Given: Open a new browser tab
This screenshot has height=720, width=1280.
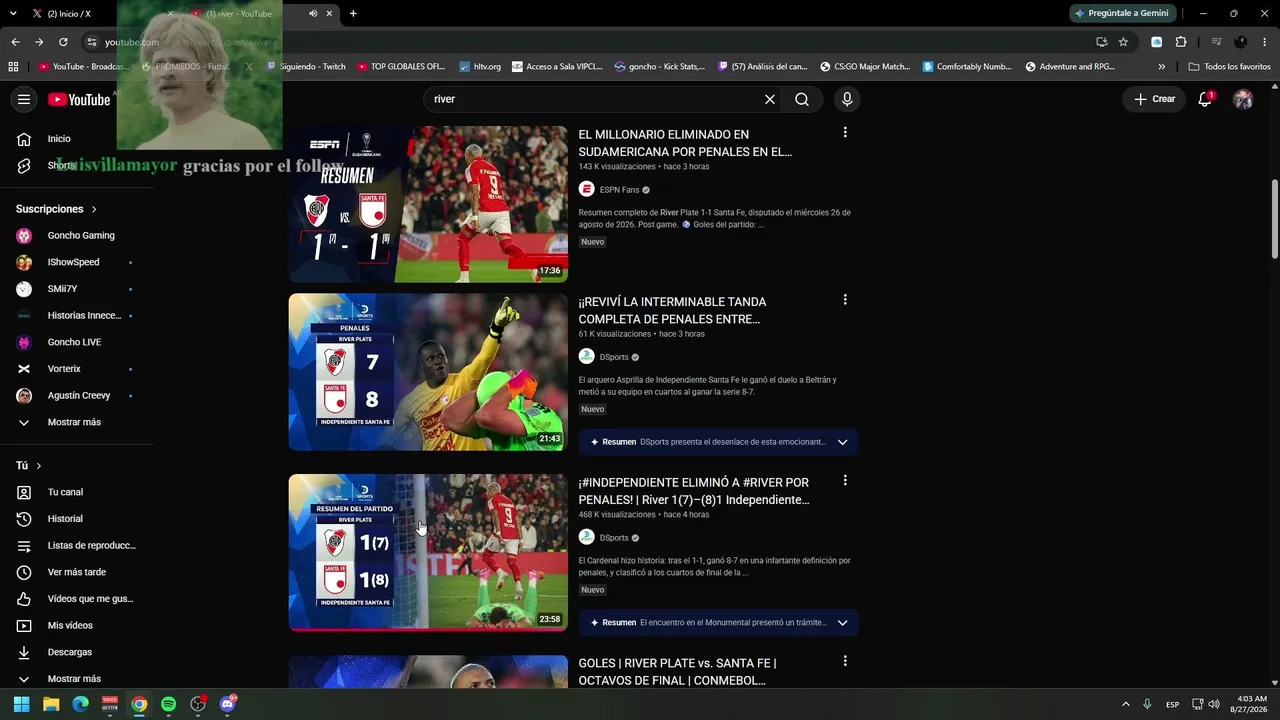Looking at the screenshot, I should 353,14.
